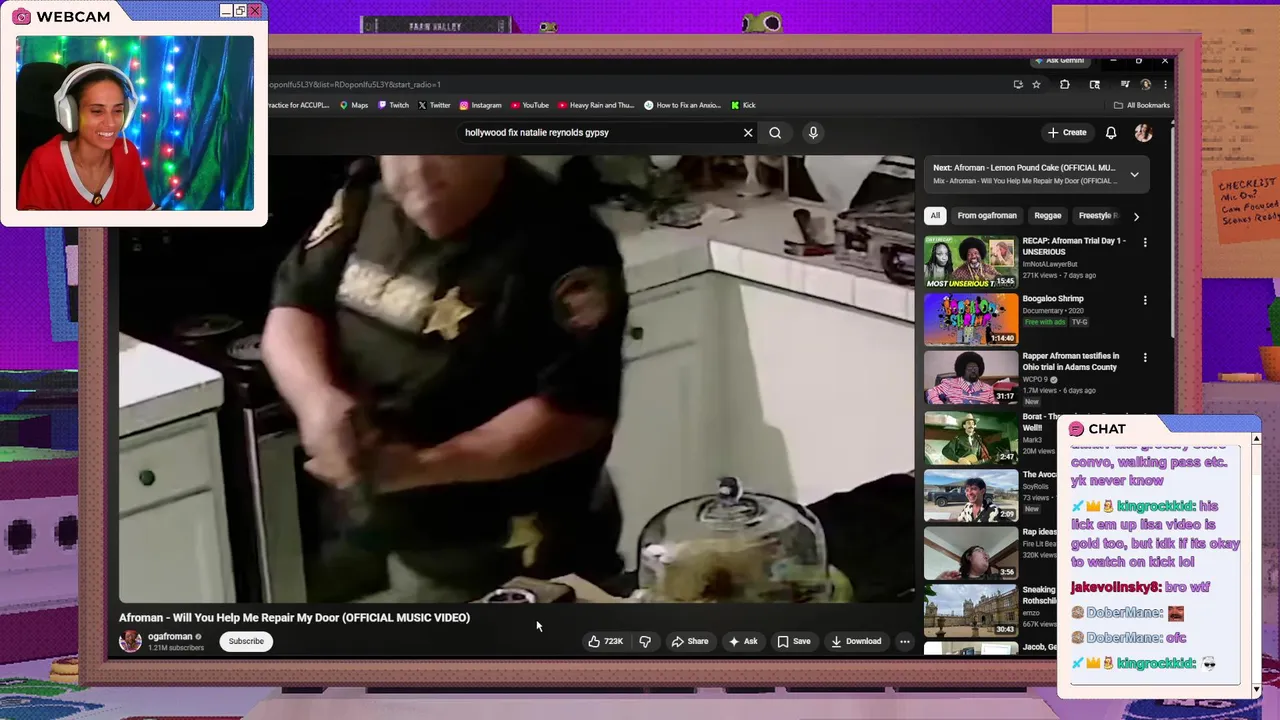
Task: Click the browser address bar URL
Action: click(x=354, y=85)
